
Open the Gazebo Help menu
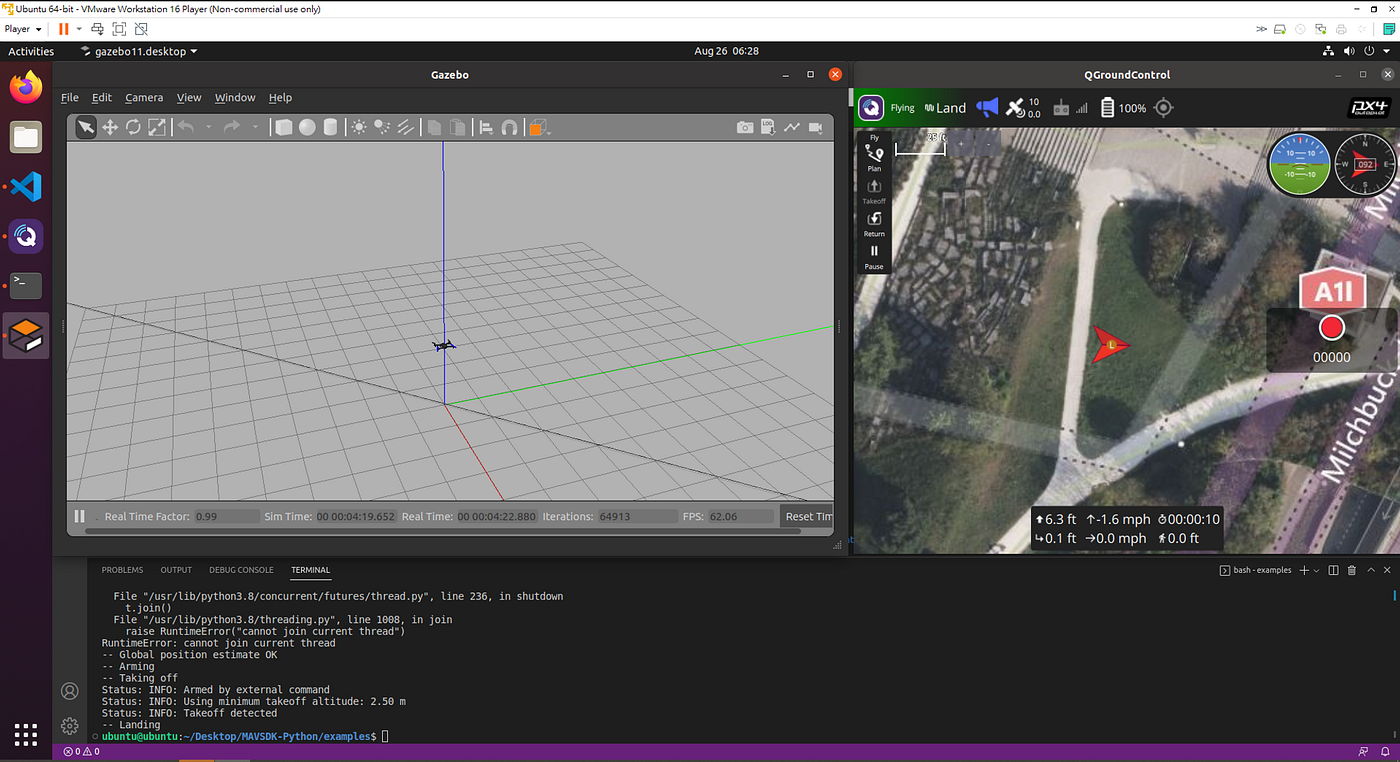[x=280, y=98]
